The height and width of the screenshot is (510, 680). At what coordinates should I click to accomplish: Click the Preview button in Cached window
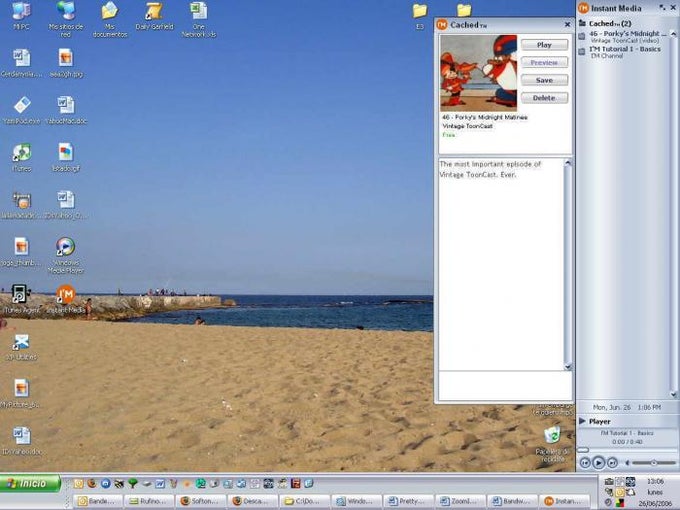coord(544,62)
